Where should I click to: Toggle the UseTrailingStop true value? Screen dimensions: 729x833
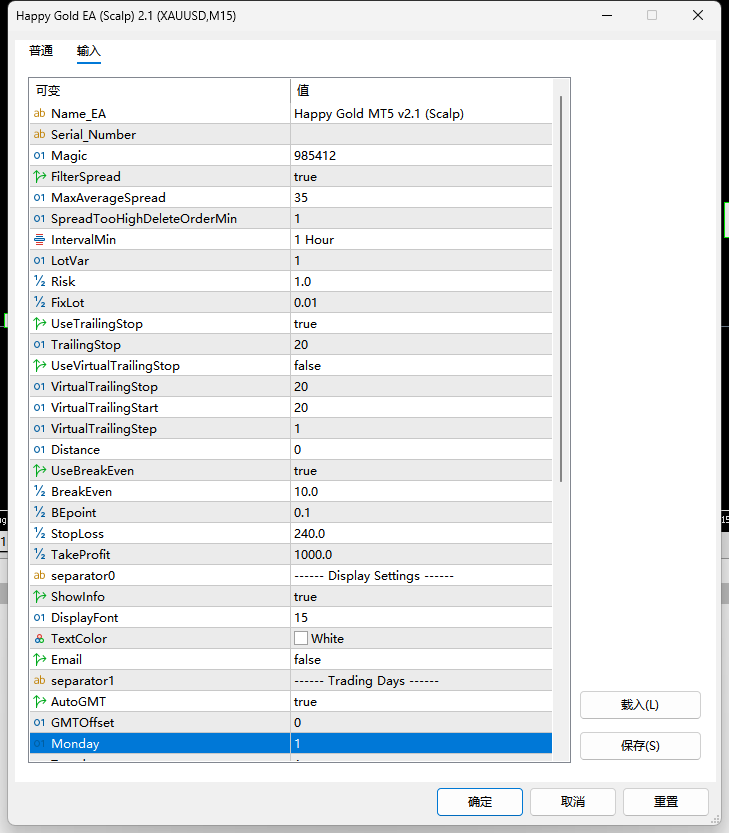tap(421, 324)
